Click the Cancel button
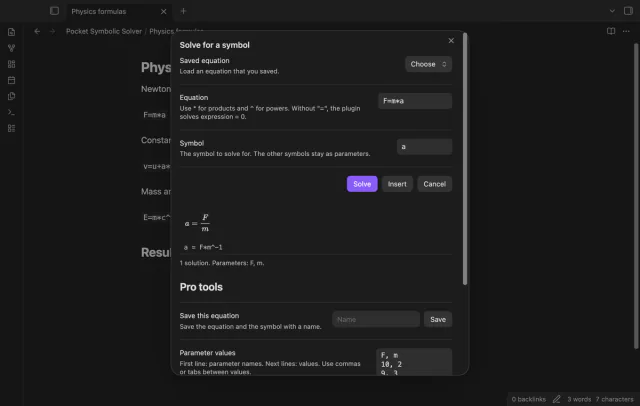The width and height of the screenshot is (640, 406). [x=434, y=184]
